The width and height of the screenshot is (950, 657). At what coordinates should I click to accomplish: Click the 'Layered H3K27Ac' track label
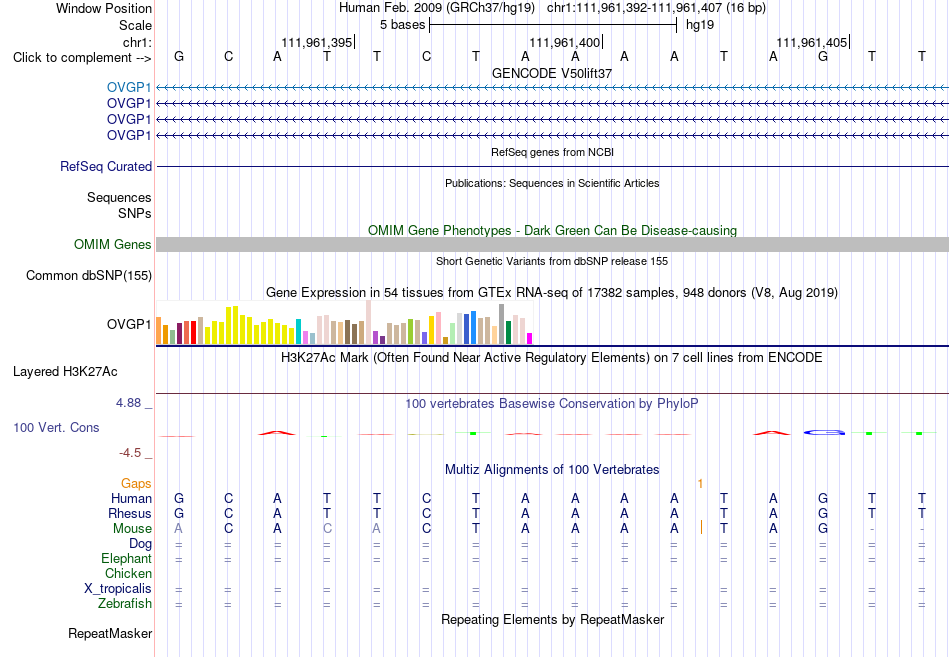point(65,372)
